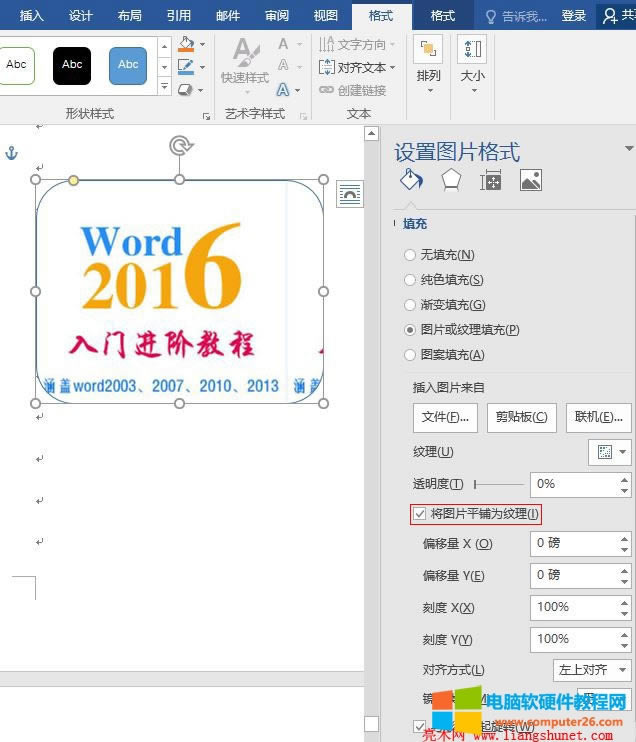The width and height of the screenshot is (636, 742).
Task: Click the 偏移量 X input field
Action: pyautogui.click(x=573, y=543)
